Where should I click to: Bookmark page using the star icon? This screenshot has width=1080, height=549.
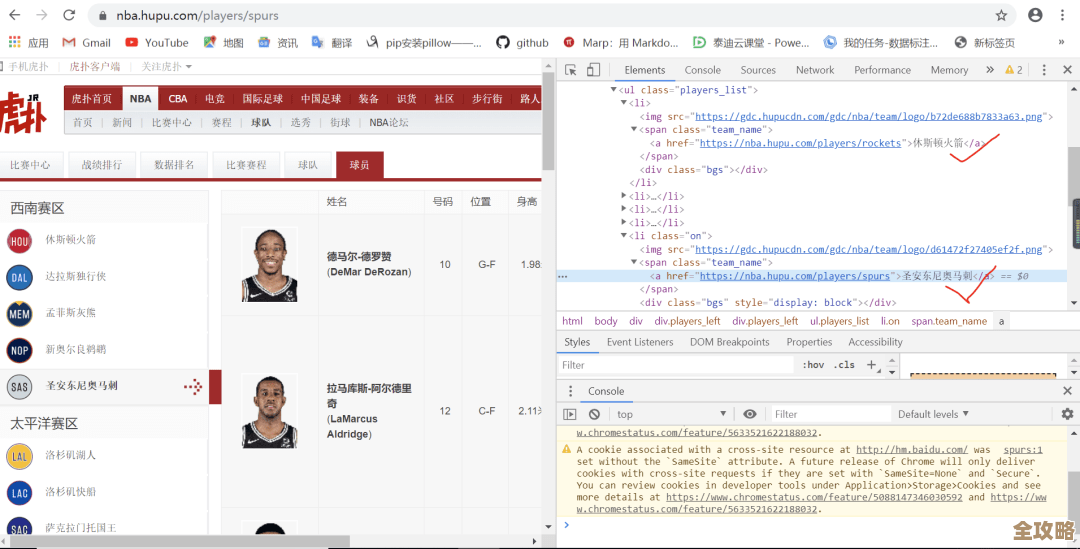[x=1001, y=15]
